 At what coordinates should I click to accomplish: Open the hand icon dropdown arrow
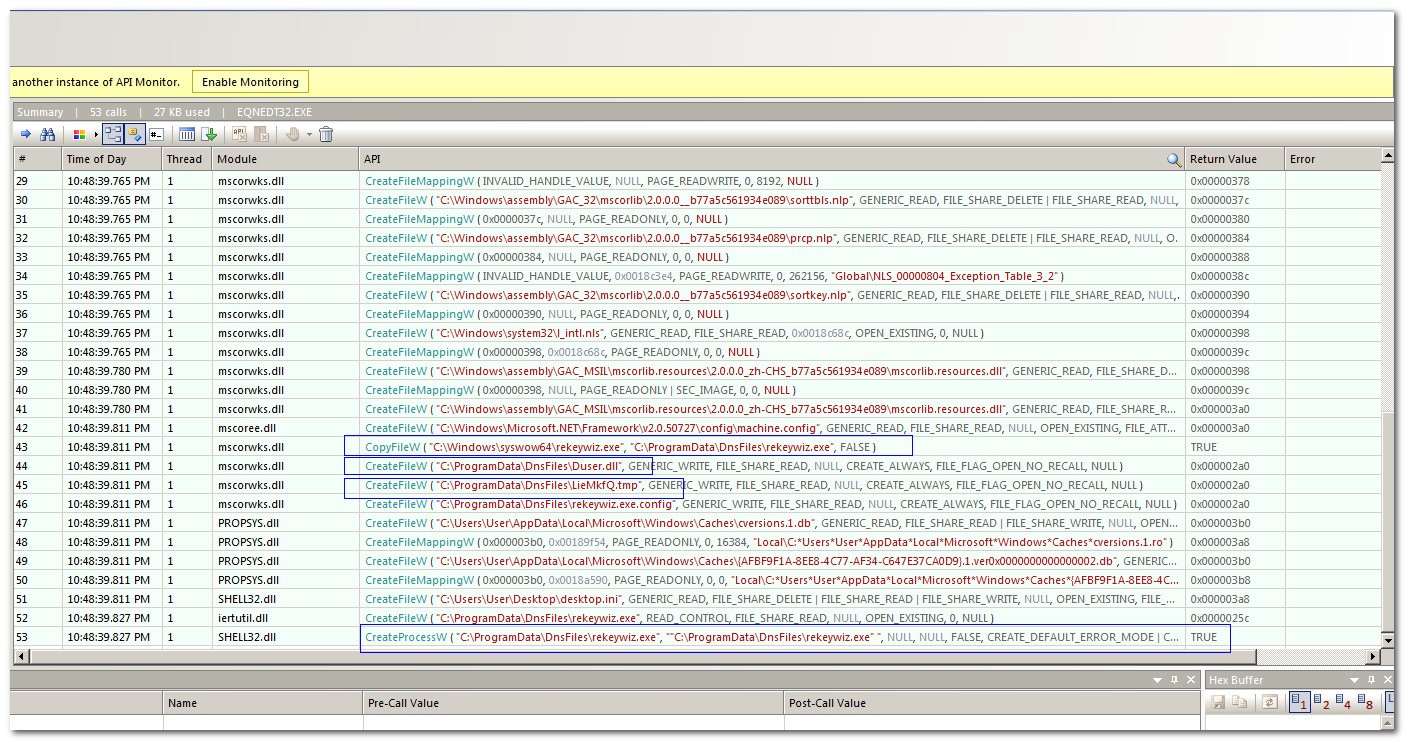(x=309, y=135)
